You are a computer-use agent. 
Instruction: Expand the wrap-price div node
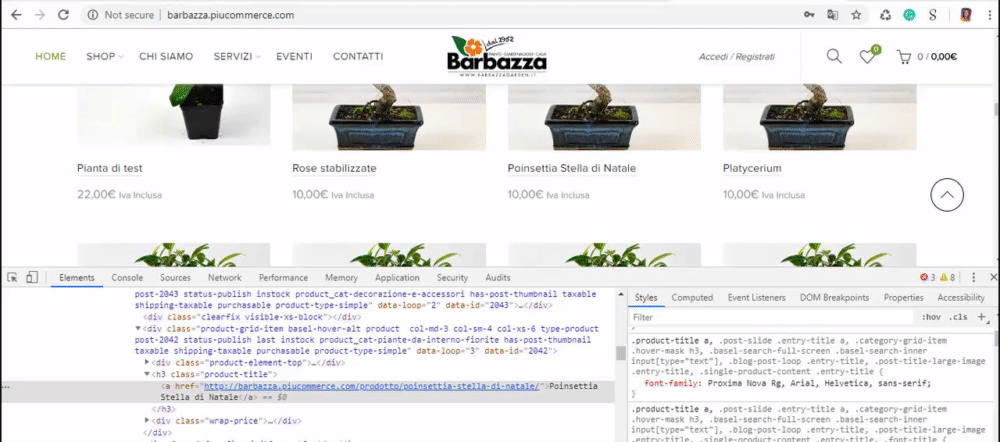147,420
